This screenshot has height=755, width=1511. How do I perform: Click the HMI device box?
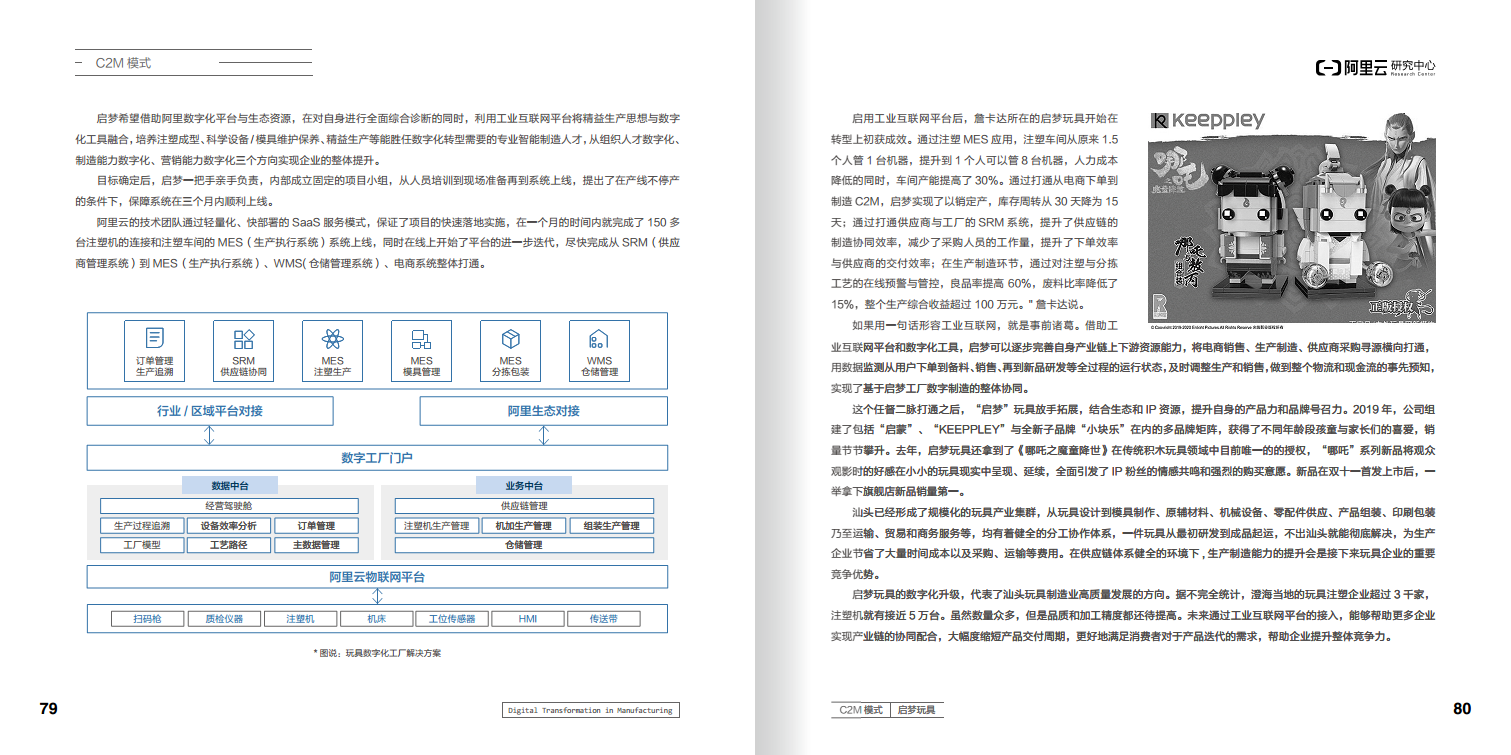pos(528,619)
